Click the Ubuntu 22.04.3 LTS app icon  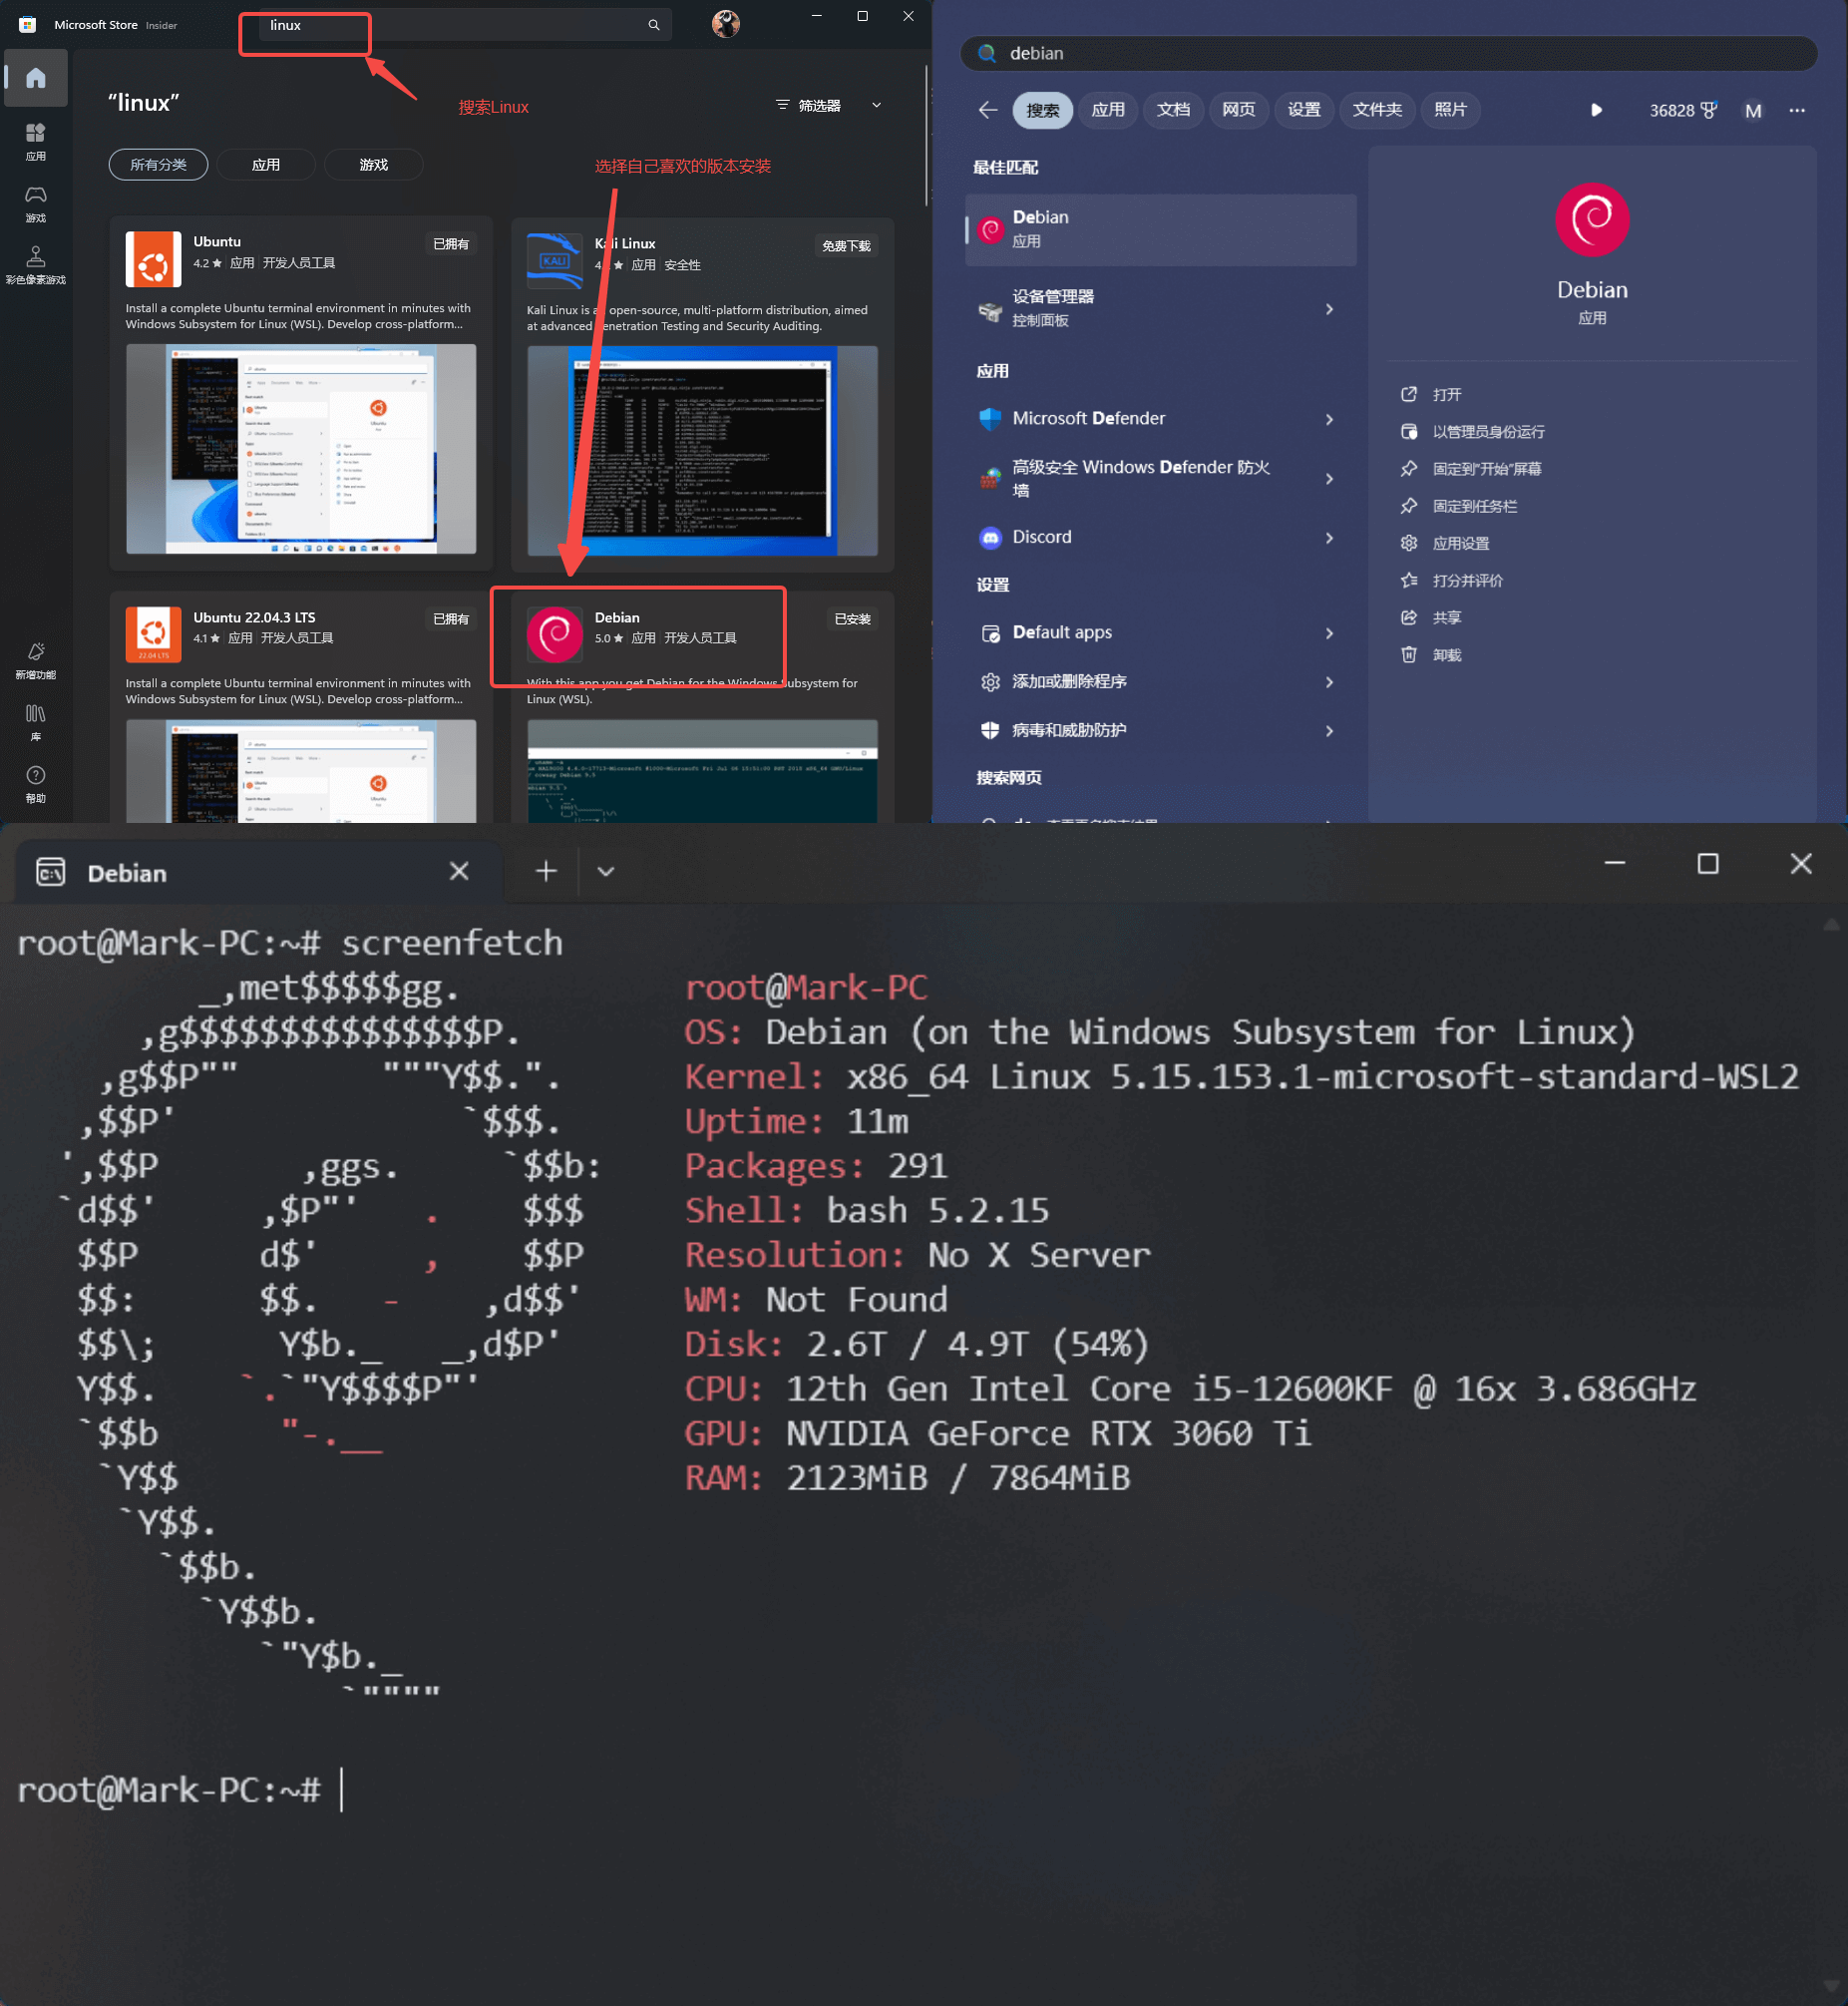coord(153,634)
